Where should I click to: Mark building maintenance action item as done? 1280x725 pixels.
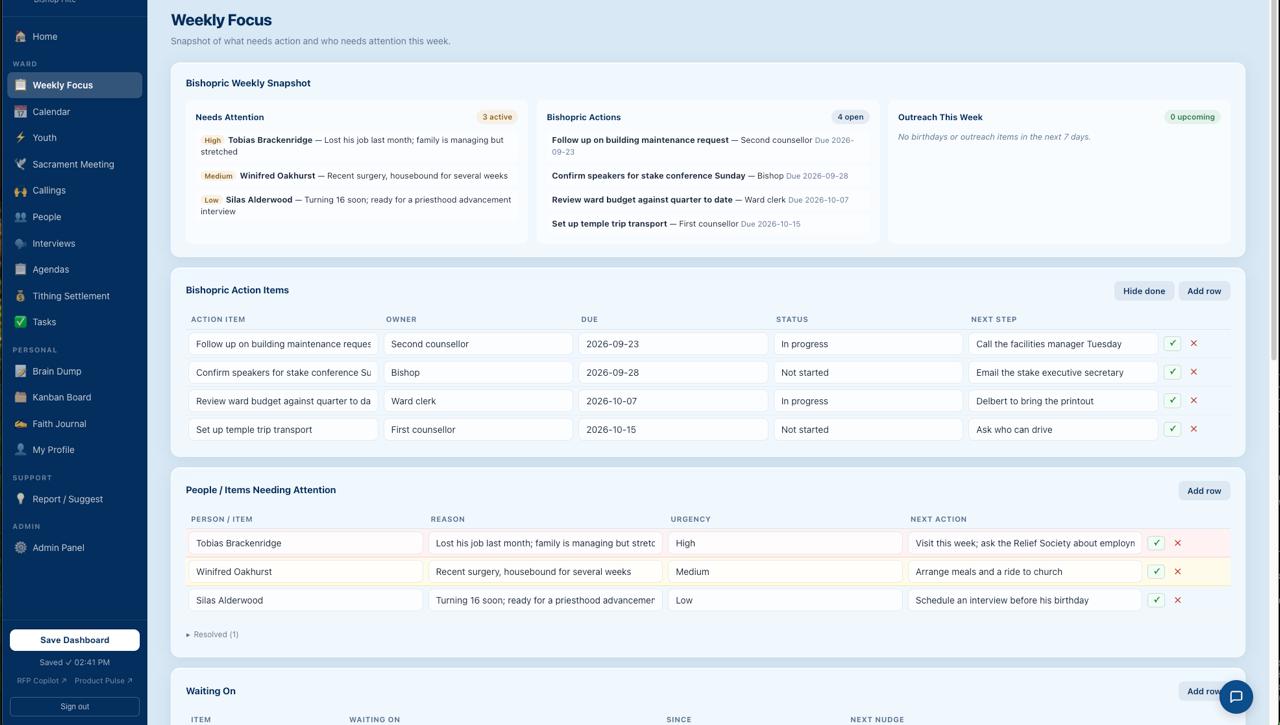click(1172, 344)
